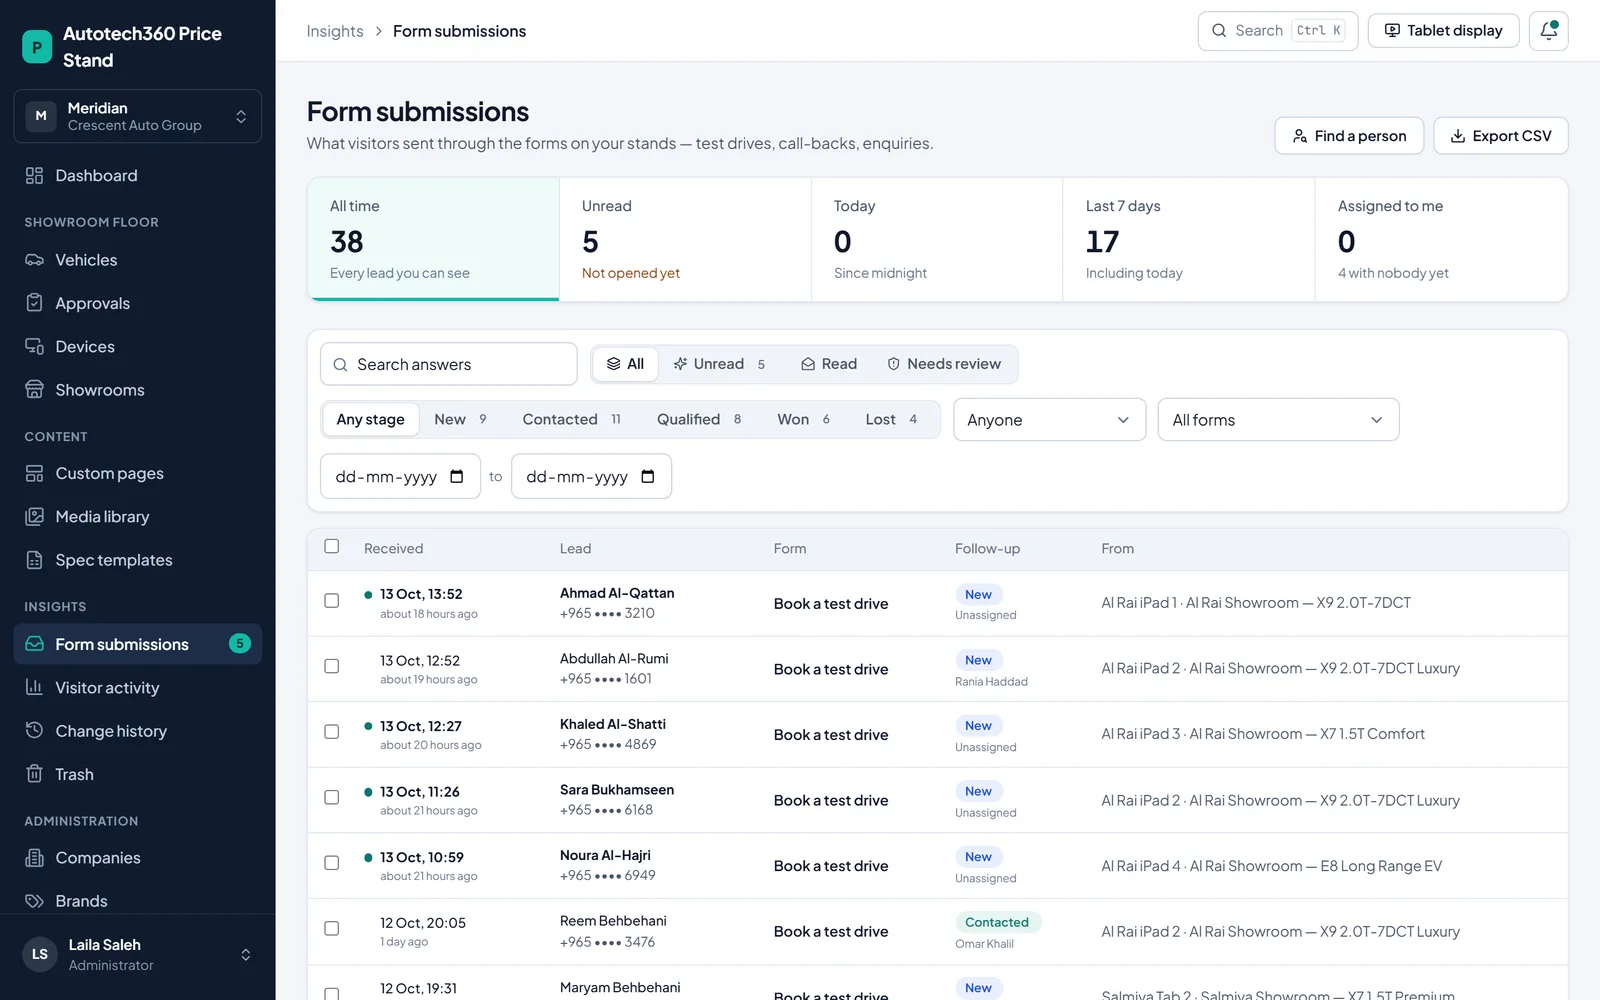Click the end date input field

click(591, 477)
